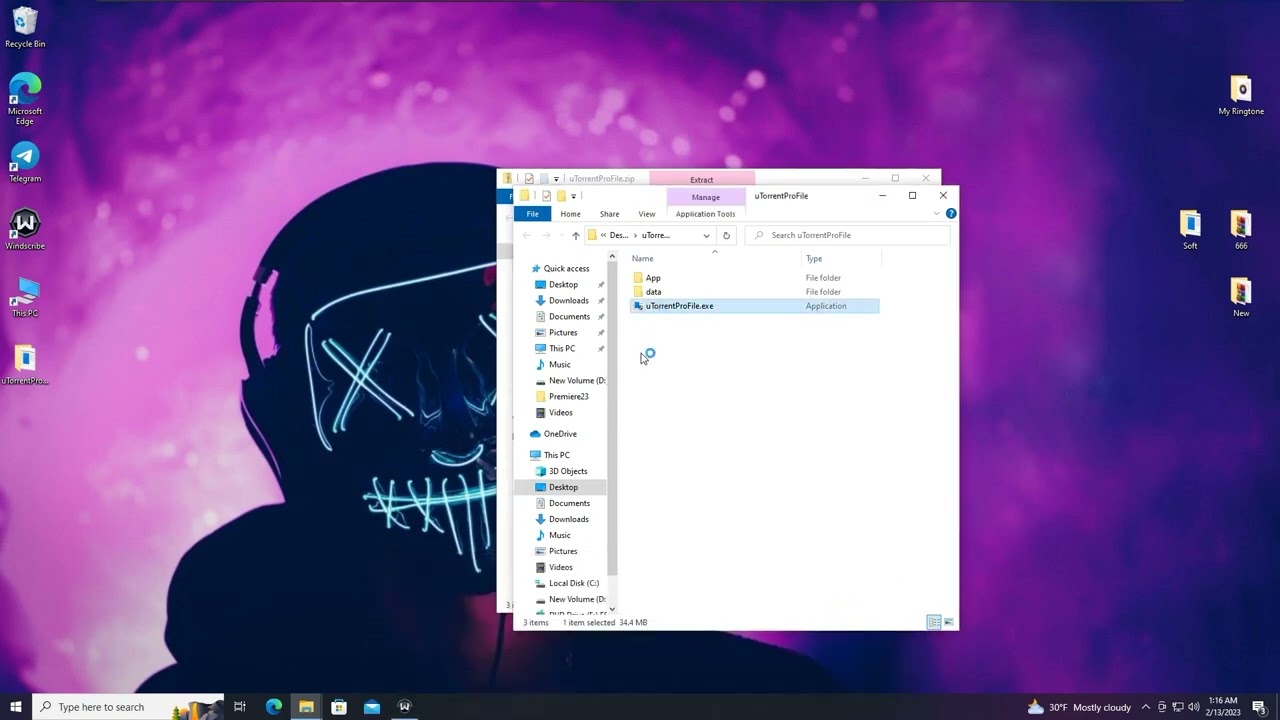
Task: Click the Refresh button beside address bar
Action: (726, 235)
